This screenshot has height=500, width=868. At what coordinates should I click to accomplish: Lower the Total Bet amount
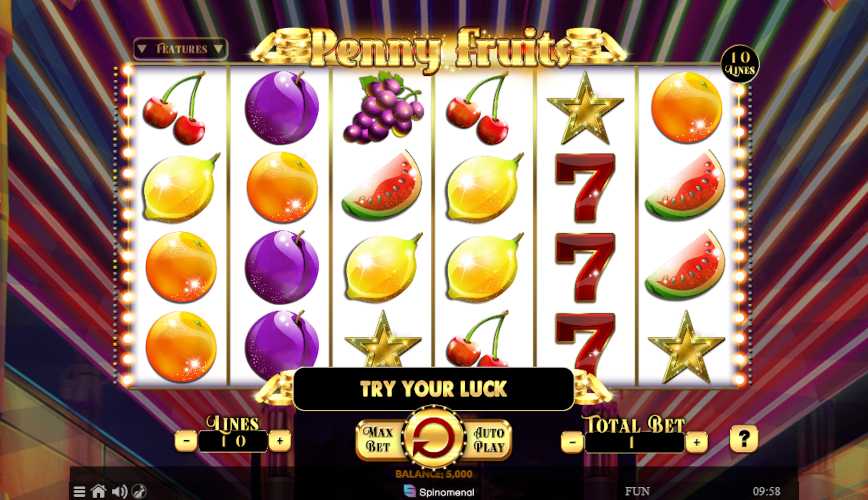[572, 442]
